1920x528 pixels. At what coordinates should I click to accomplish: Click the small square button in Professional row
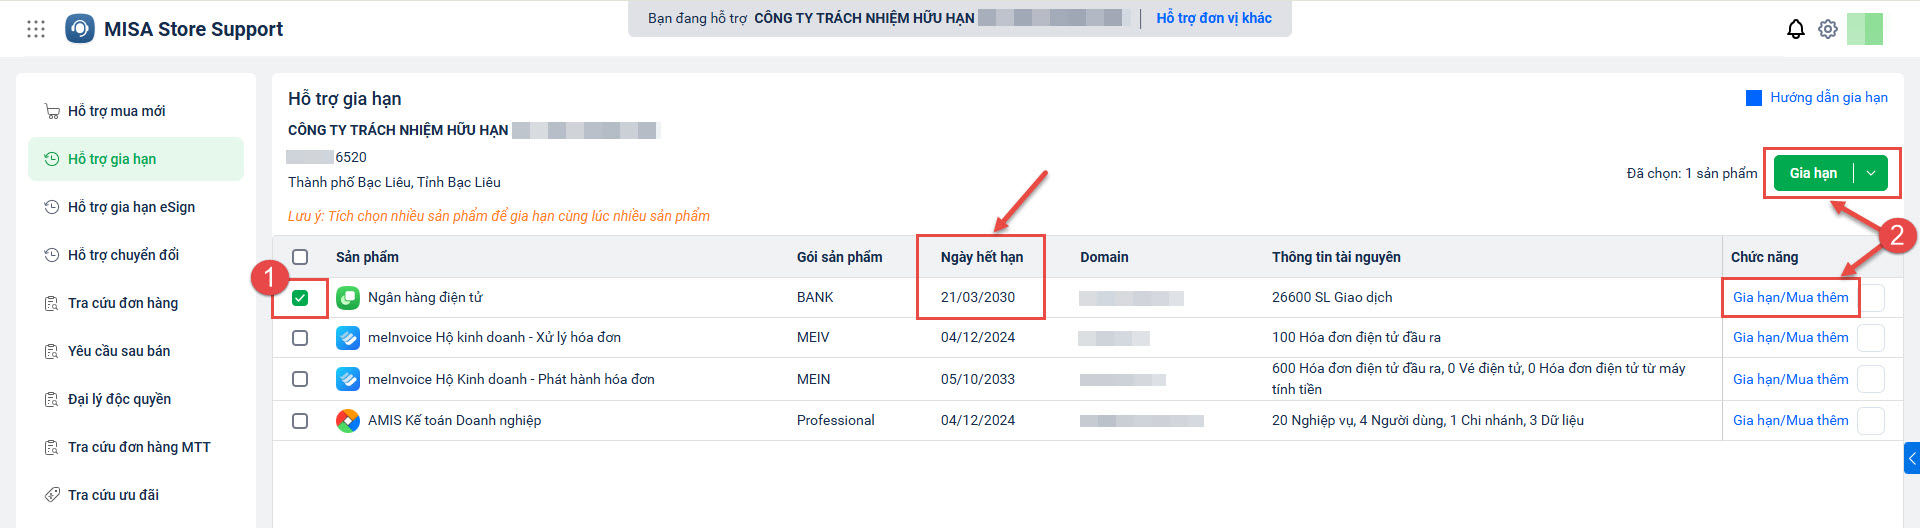(x=1871, y=421)
